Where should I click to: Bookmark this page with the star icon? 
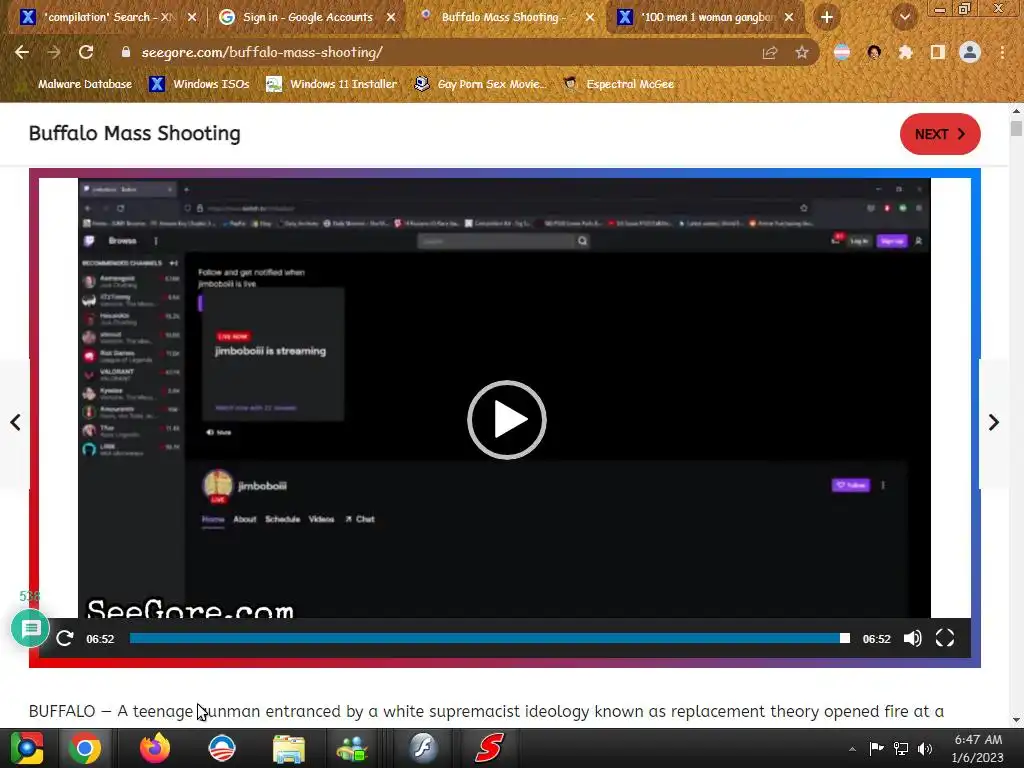point(802,52)
